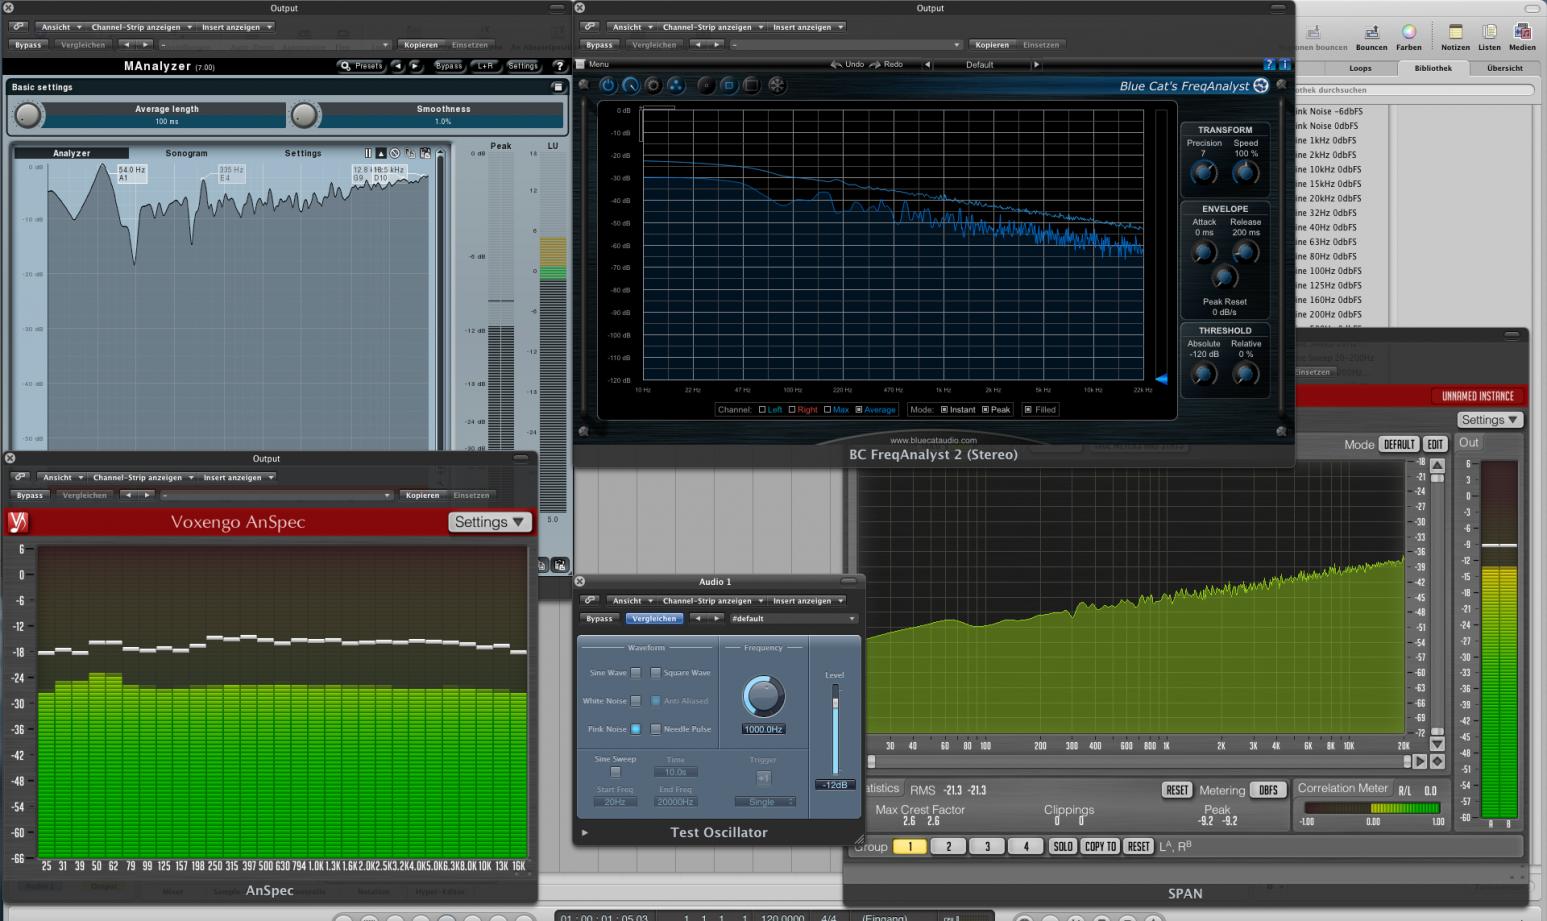Open AnSpec Settings dropdown
The width and height of the screenshot is (1547, 921).
[489, 522]
